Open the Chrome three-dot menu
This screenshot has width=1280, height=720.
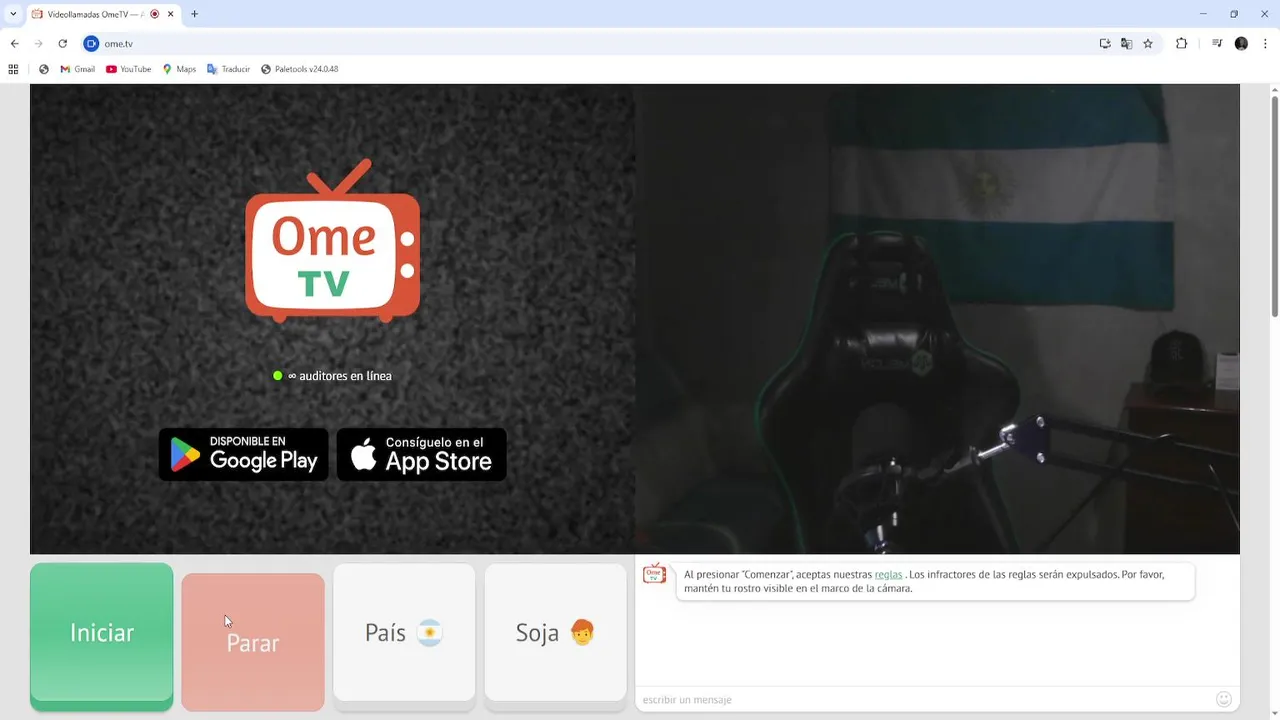[1265, 44]
